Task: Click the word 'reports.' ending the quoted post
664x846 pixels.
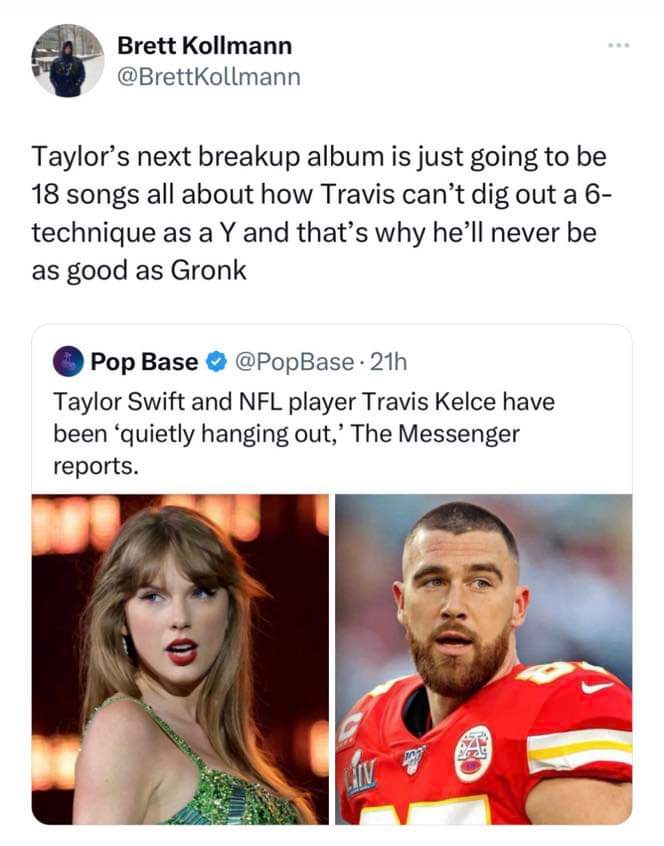Action: coord(94,467)
